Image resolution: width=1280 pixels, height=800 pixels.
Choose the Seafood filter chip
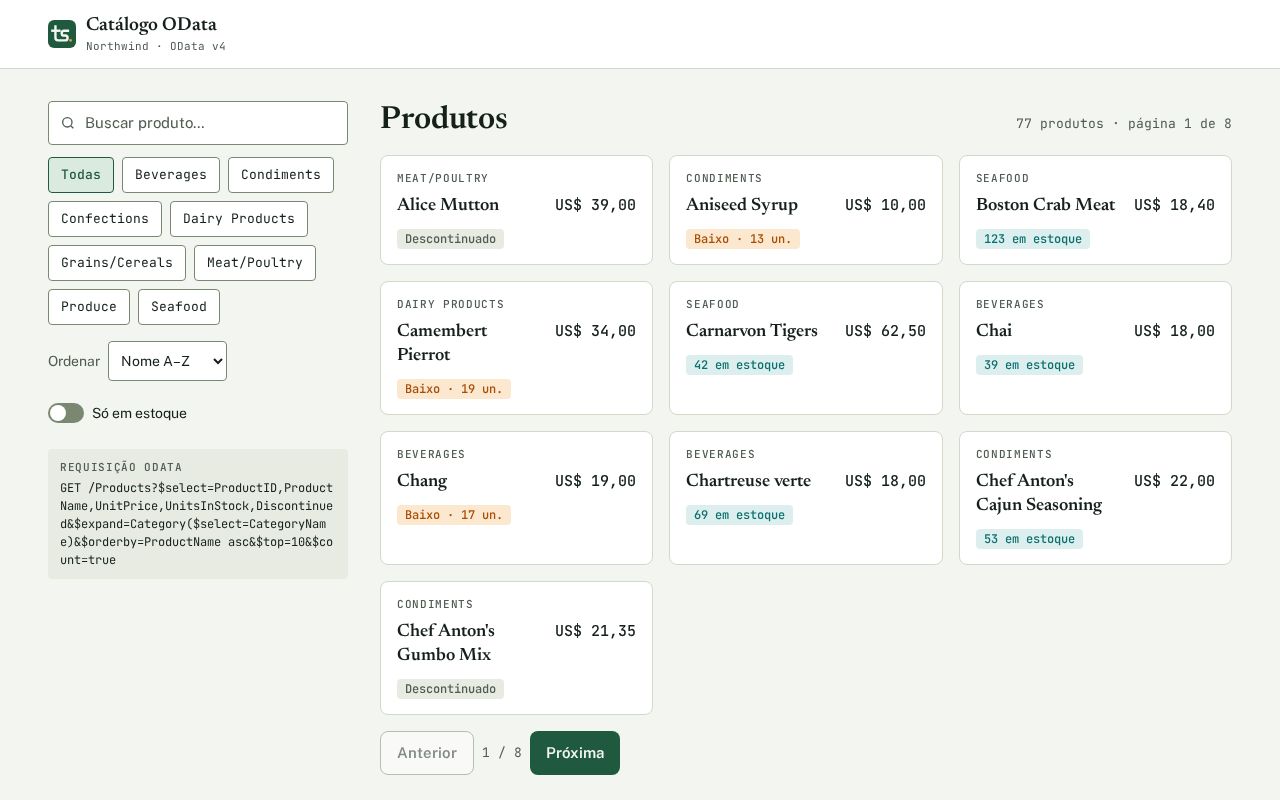179,307
